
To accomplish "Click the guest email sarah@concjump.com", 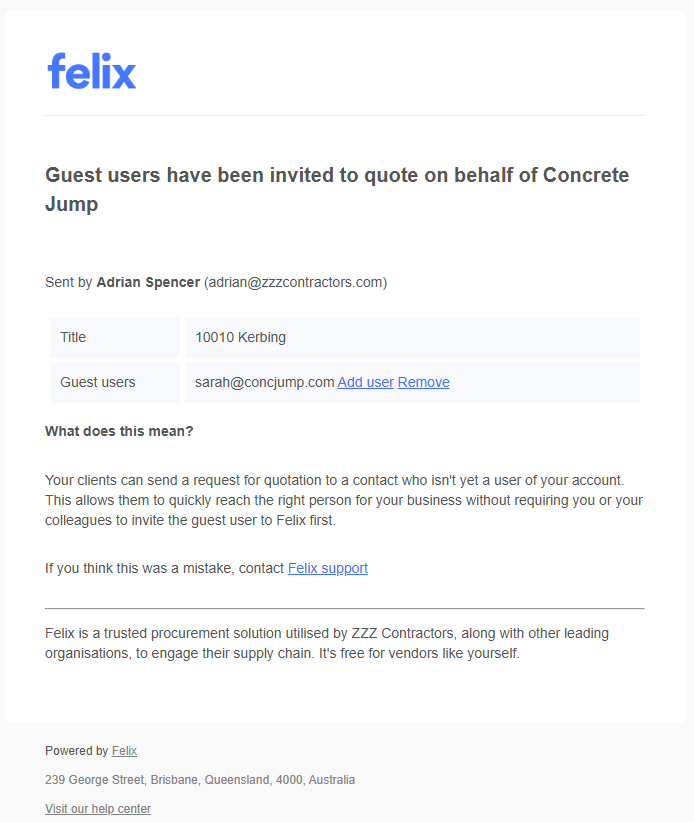I will click(x=264, y=382).
